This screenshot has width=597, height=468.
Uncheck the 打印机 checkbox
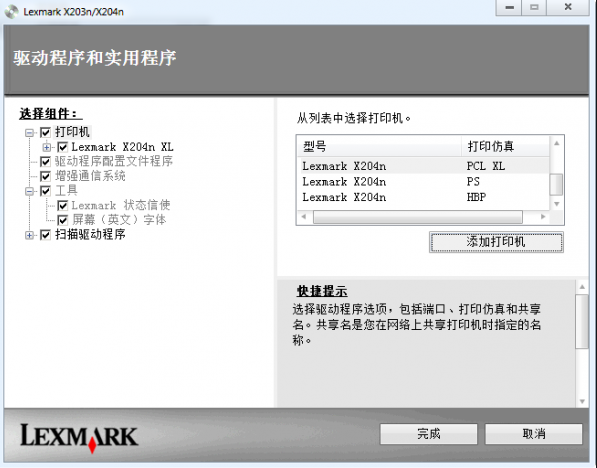point(45,133)
